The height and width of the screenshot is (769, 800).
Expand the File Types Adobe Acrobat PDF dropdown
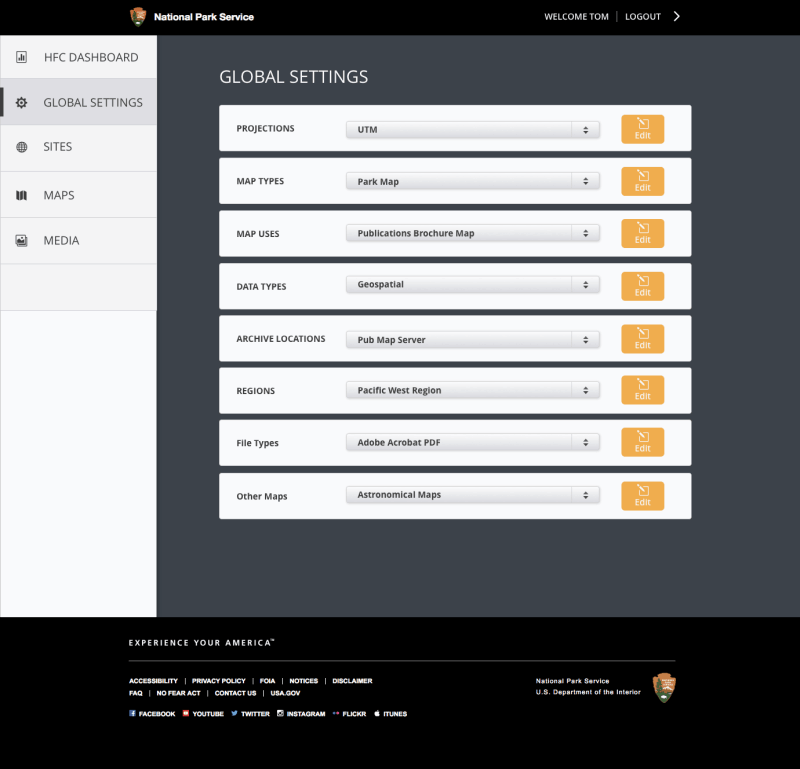[x=472, y=442]
